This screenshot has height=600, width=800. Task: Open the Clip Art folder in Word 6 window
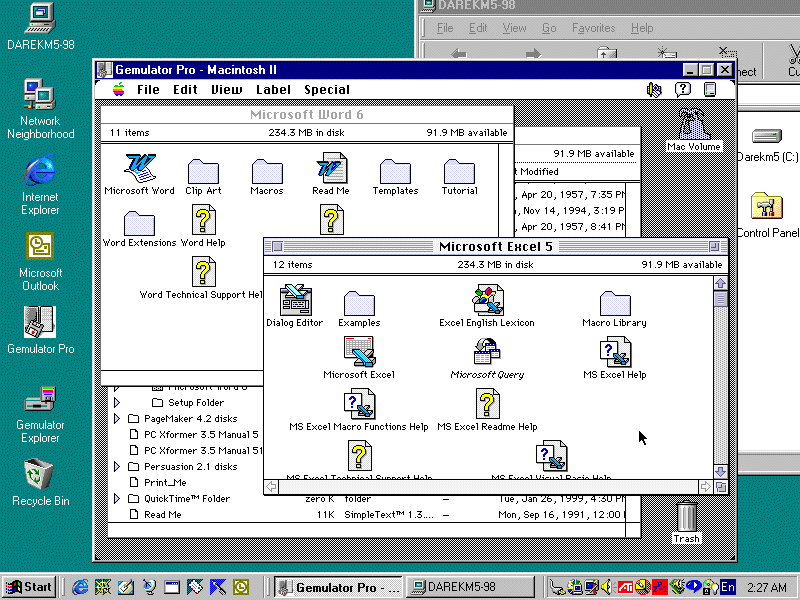click(x=203, y=171)
